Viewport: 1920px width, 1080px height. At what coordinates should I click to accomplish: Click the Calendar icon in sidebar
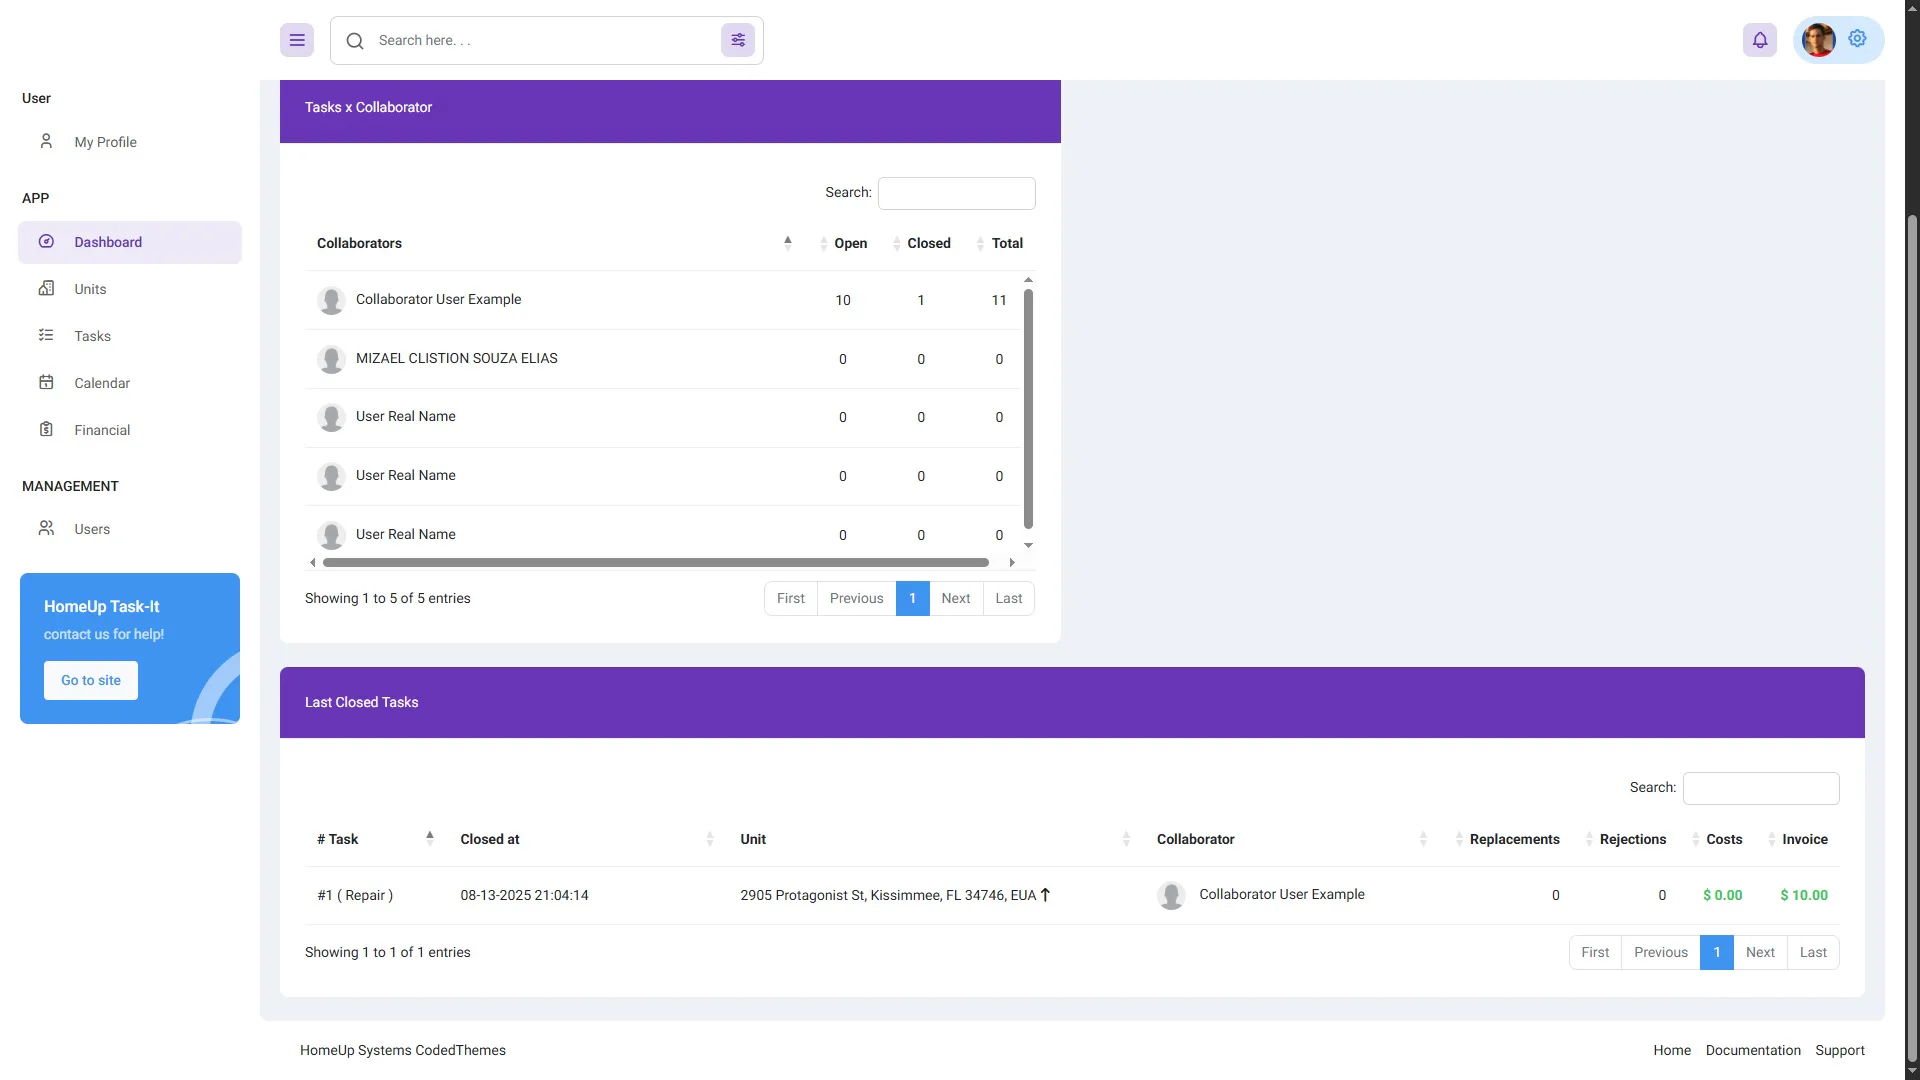[x=46, y=382]
